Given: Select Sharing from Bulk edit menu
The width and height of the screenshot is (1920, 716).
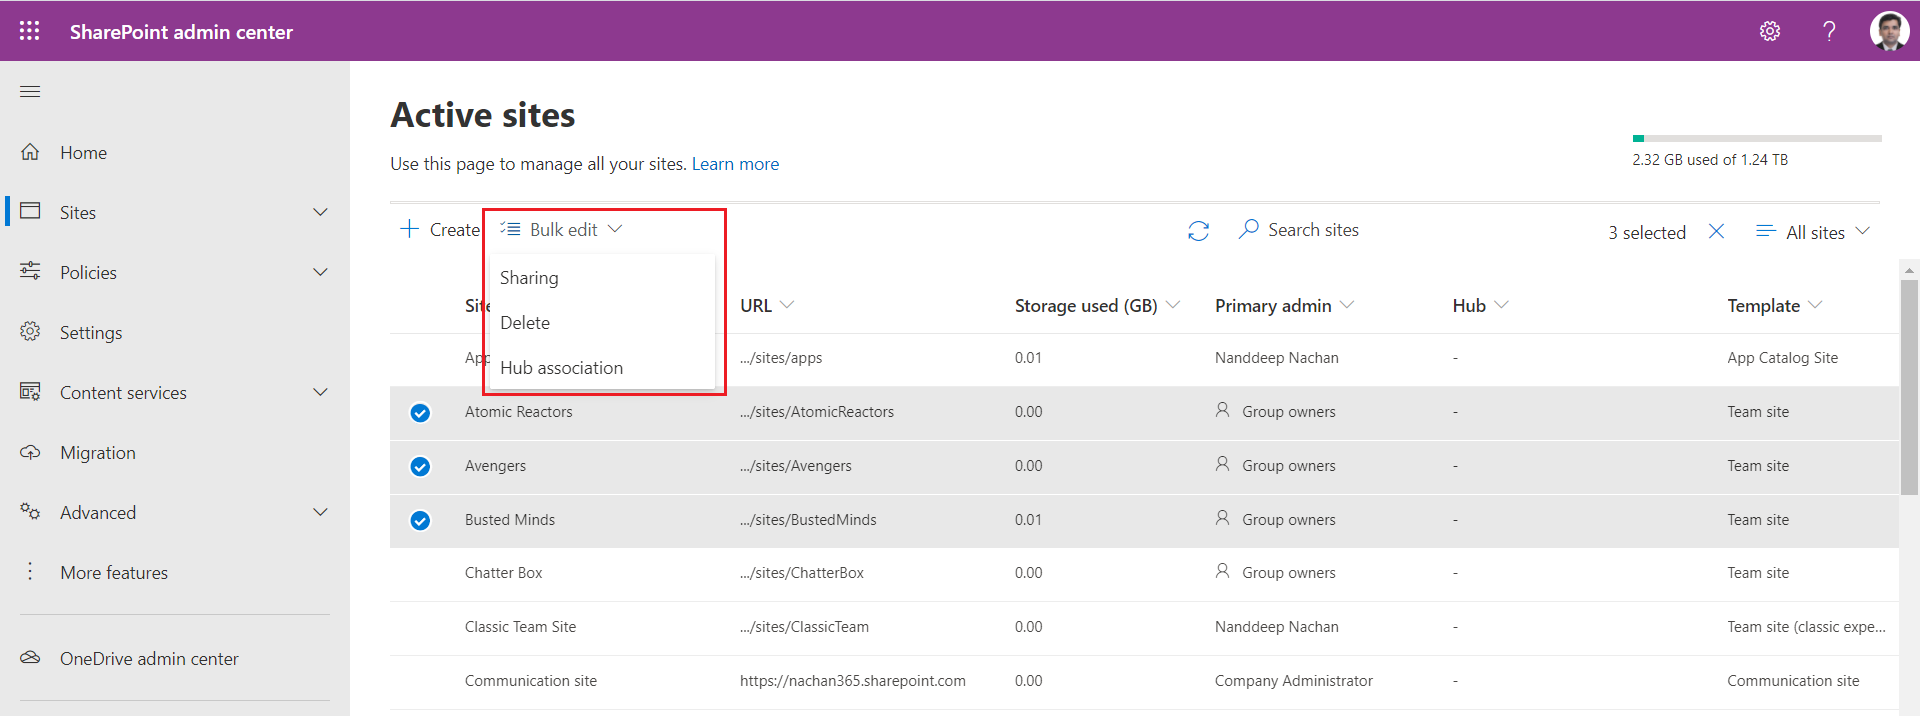Looking at the screenshot, I should (x=529, y=278).
